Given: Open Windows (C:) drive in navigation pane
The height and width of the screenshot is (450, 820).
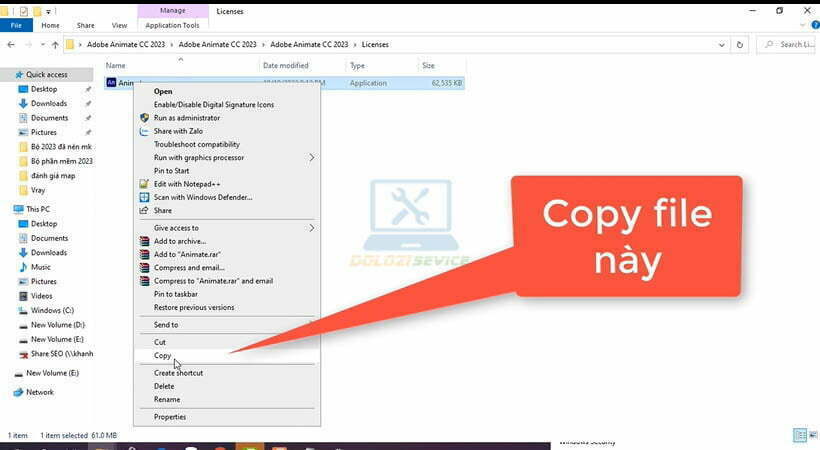Looking at the screenshot, I should click(52, 310).
